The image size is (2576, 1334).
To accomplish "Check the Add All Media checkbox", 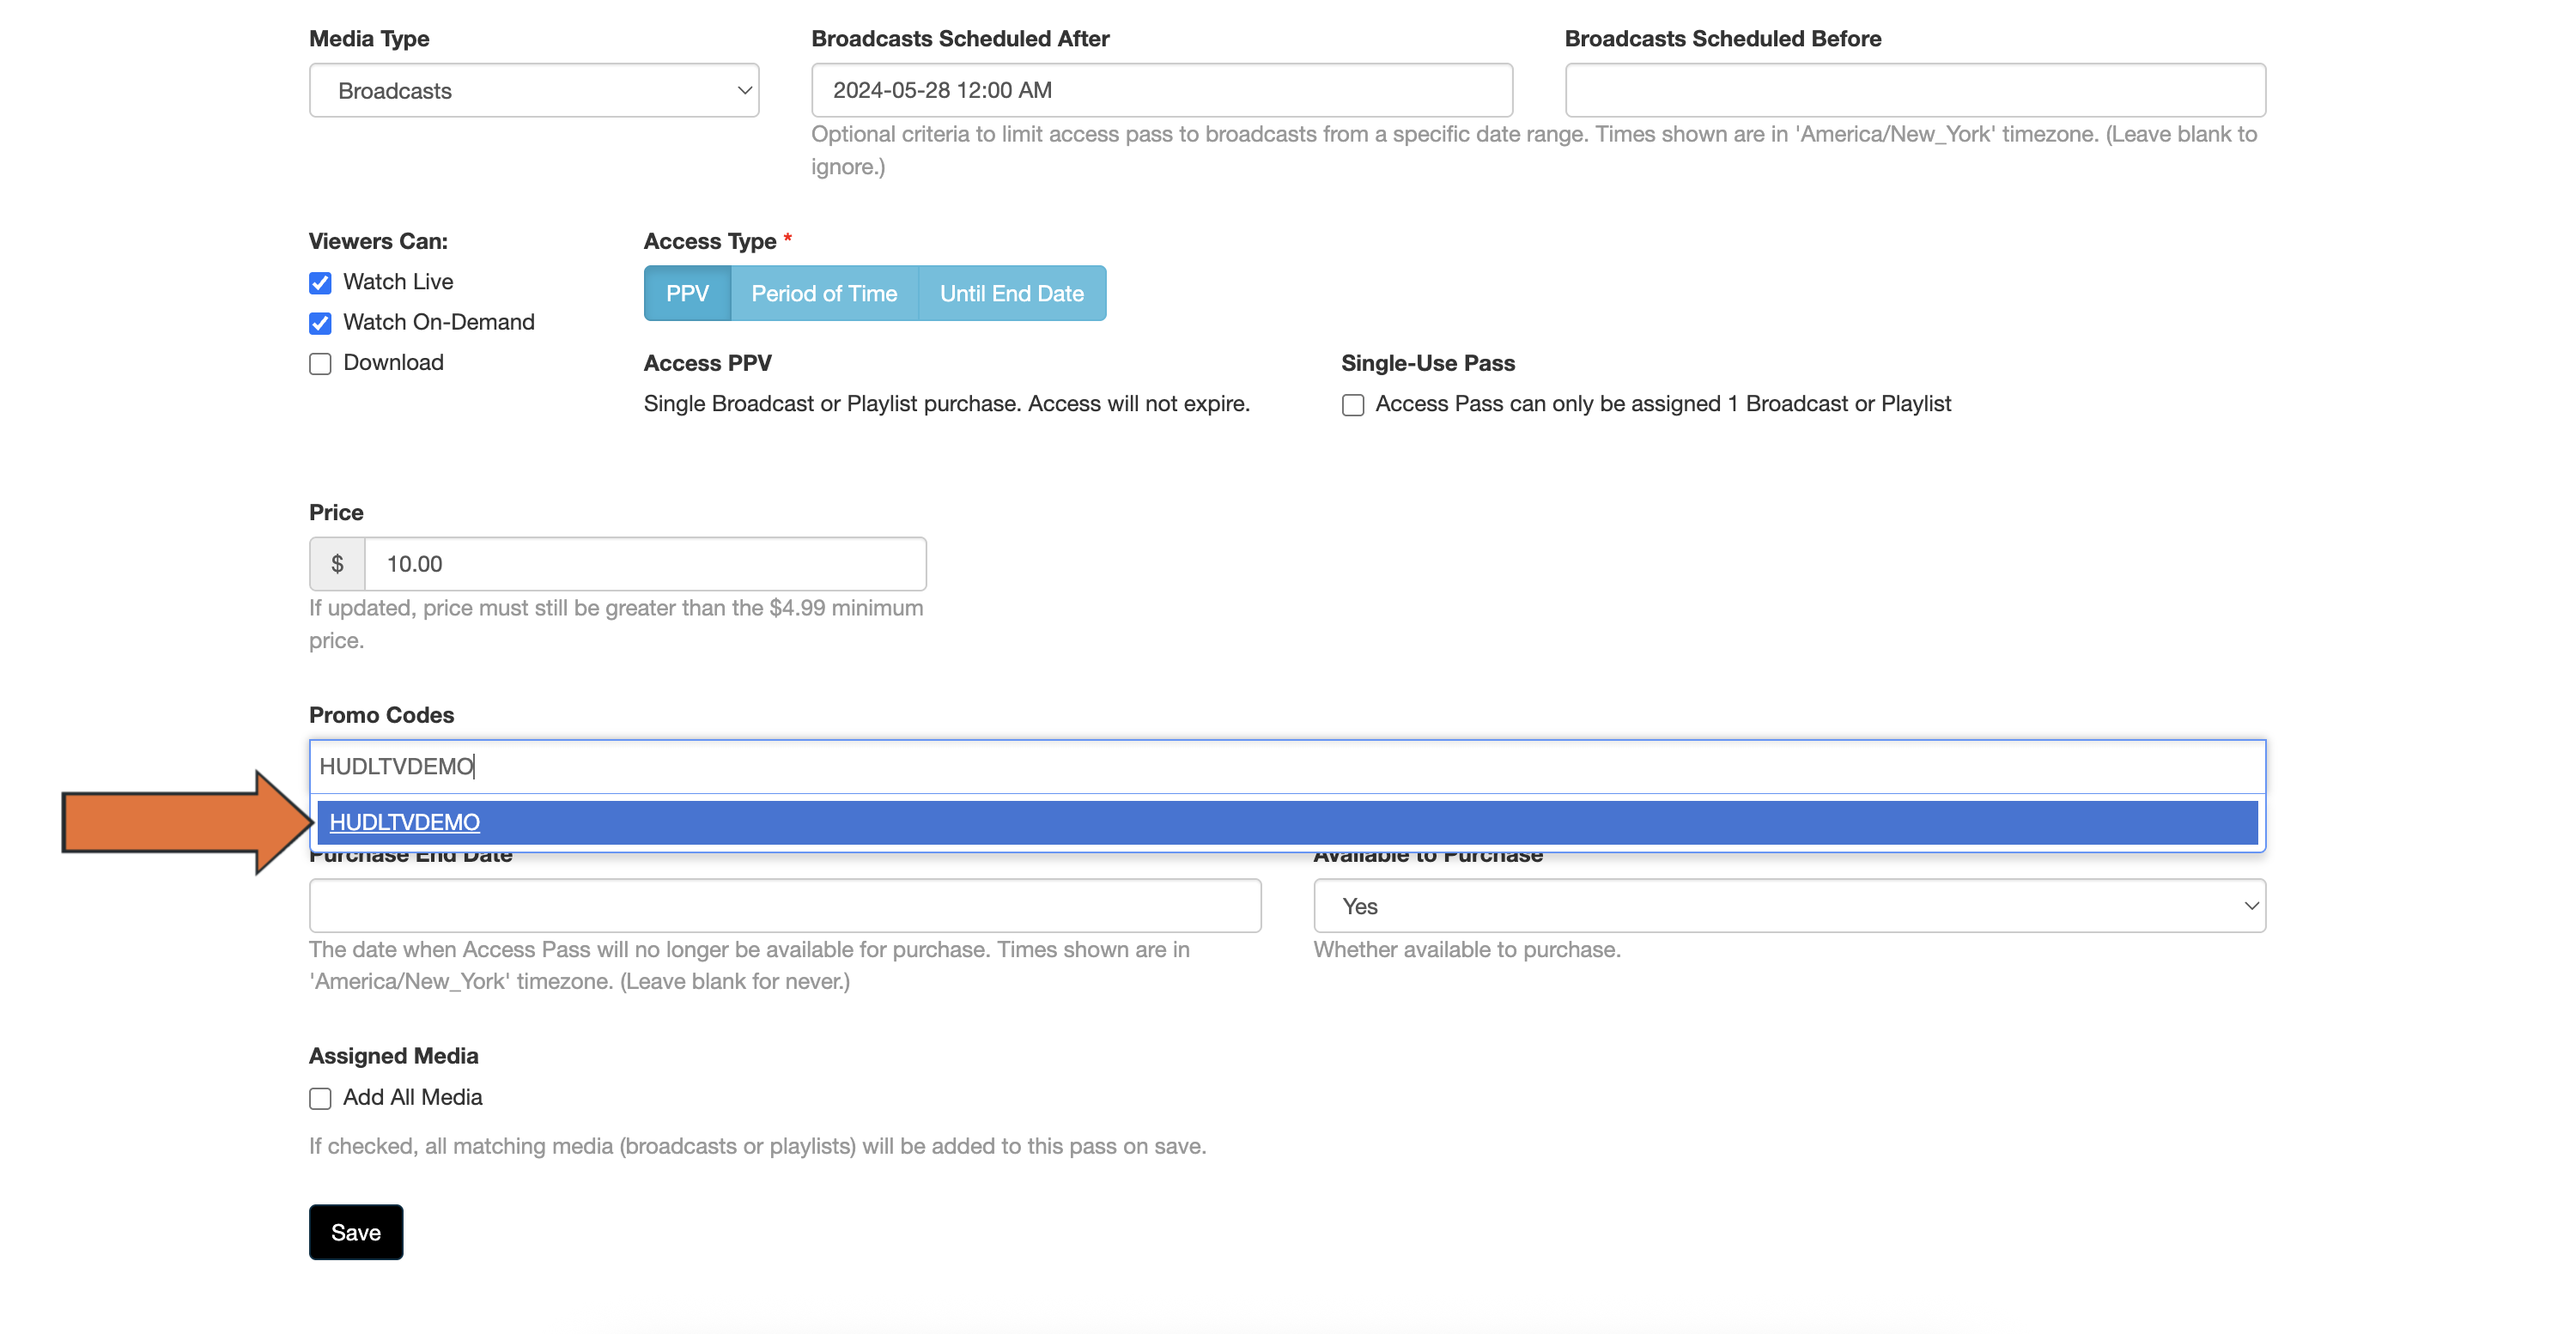I will [320, 1098].
